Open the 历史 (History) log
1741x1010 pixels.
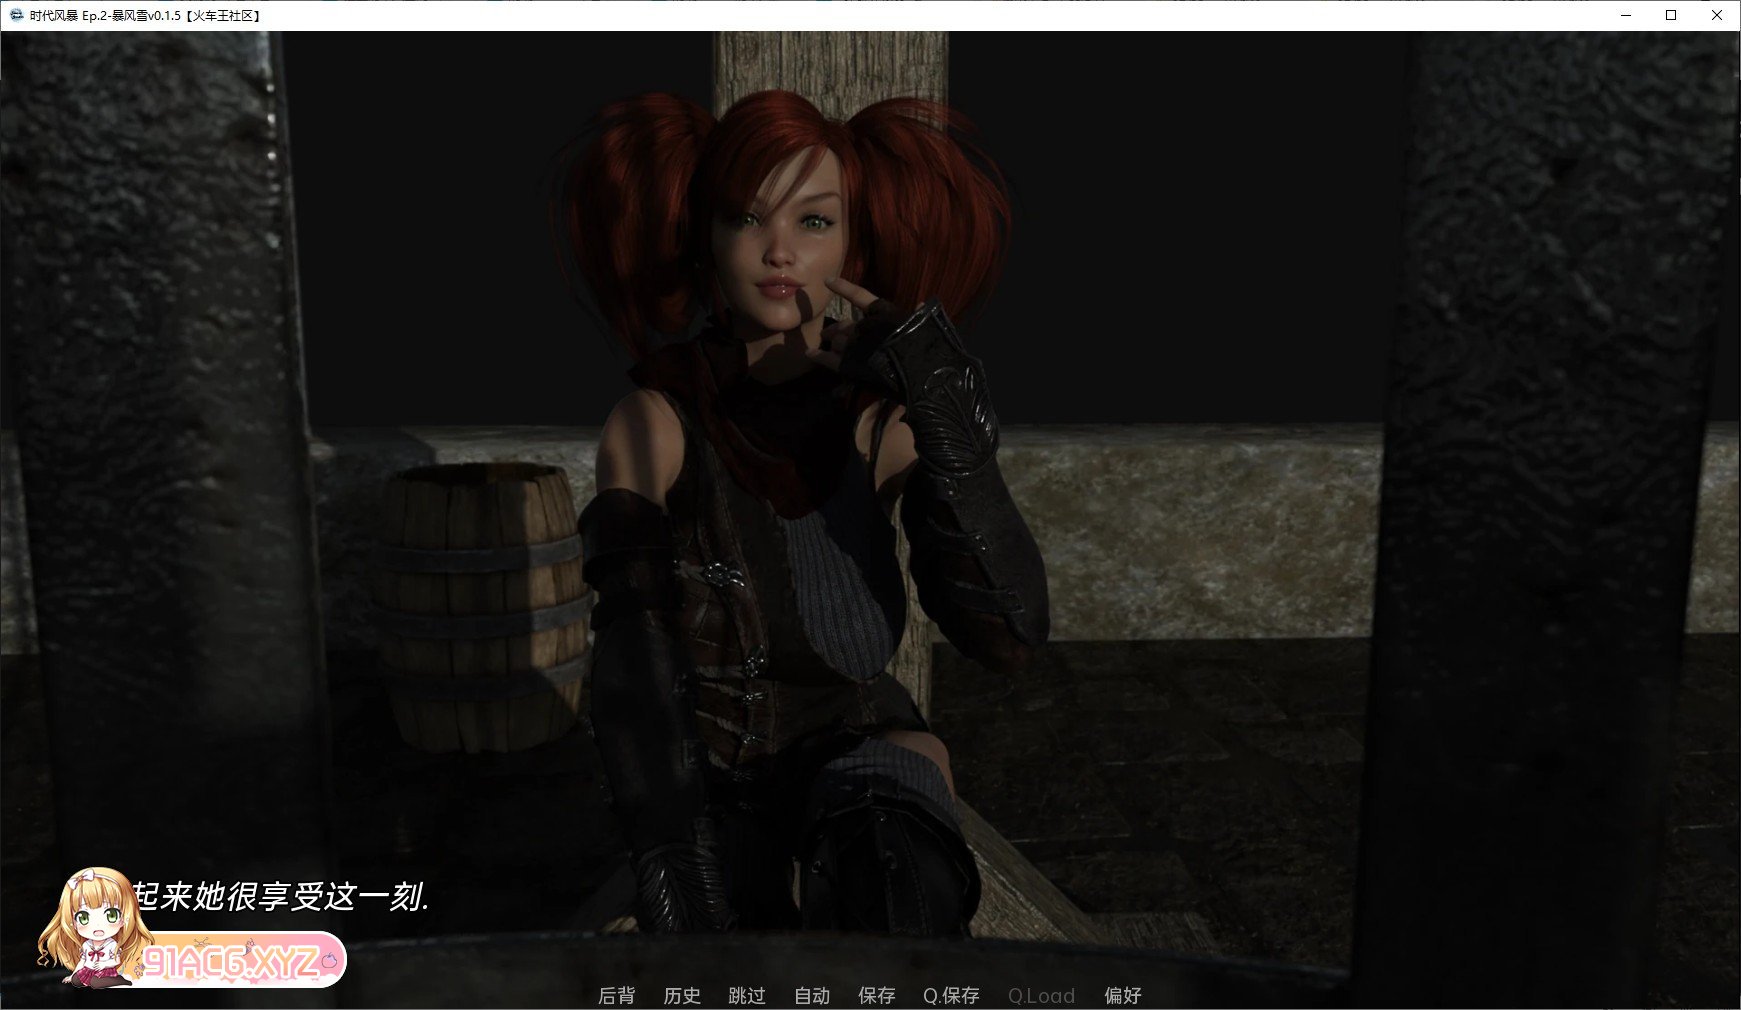682,995
